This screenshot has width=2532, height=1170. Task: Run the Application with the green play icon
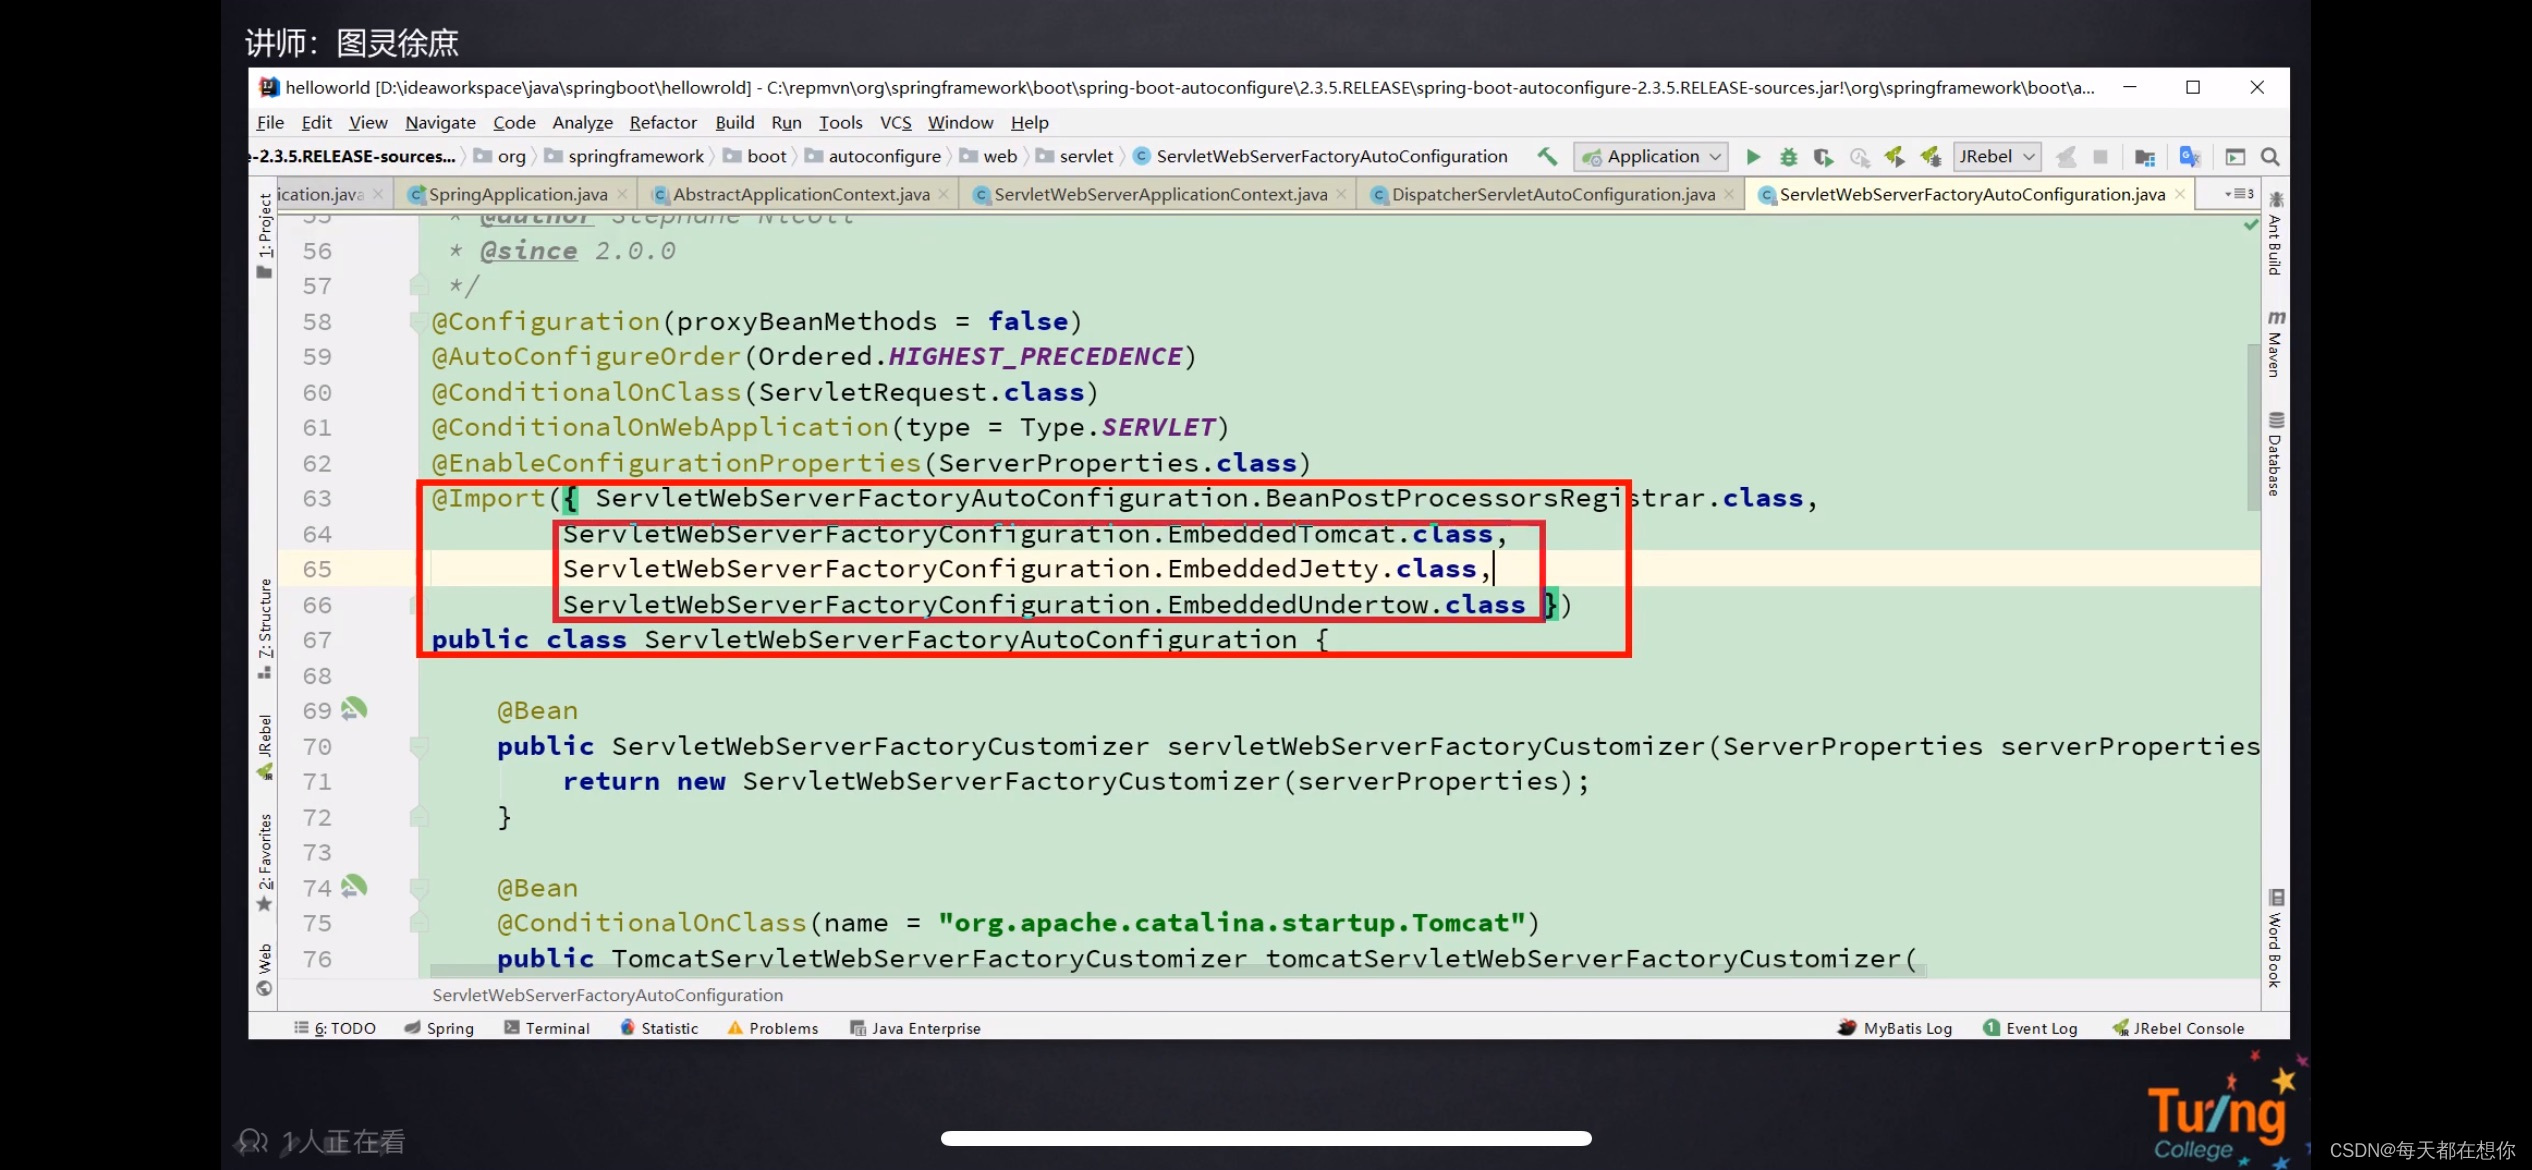tap(1753, 157)
